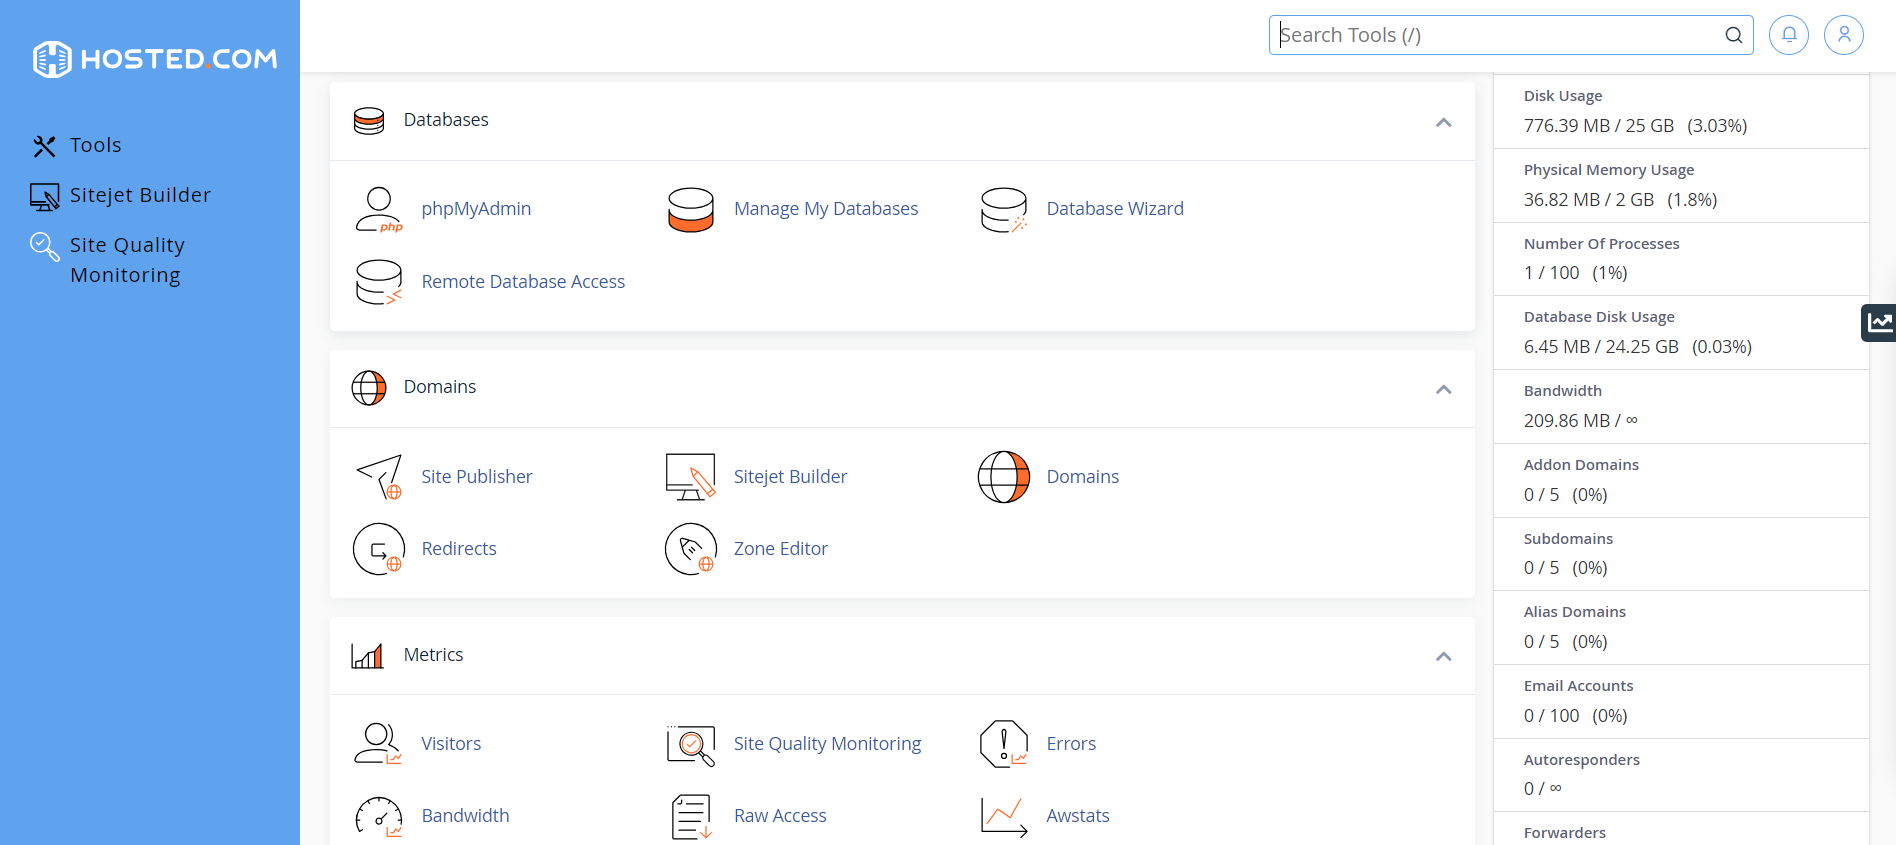Click the Raw Access document icon

click(691, 817)
